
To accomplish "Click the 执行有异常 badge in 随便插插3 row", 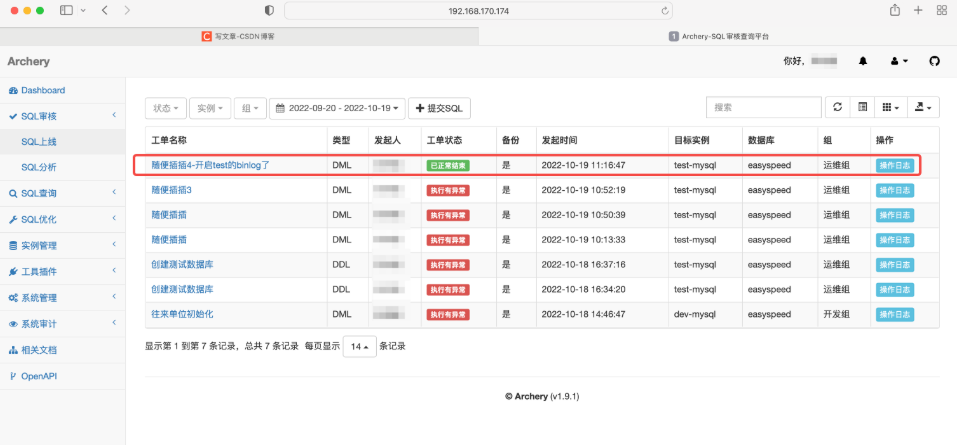I will click(448, 190).
